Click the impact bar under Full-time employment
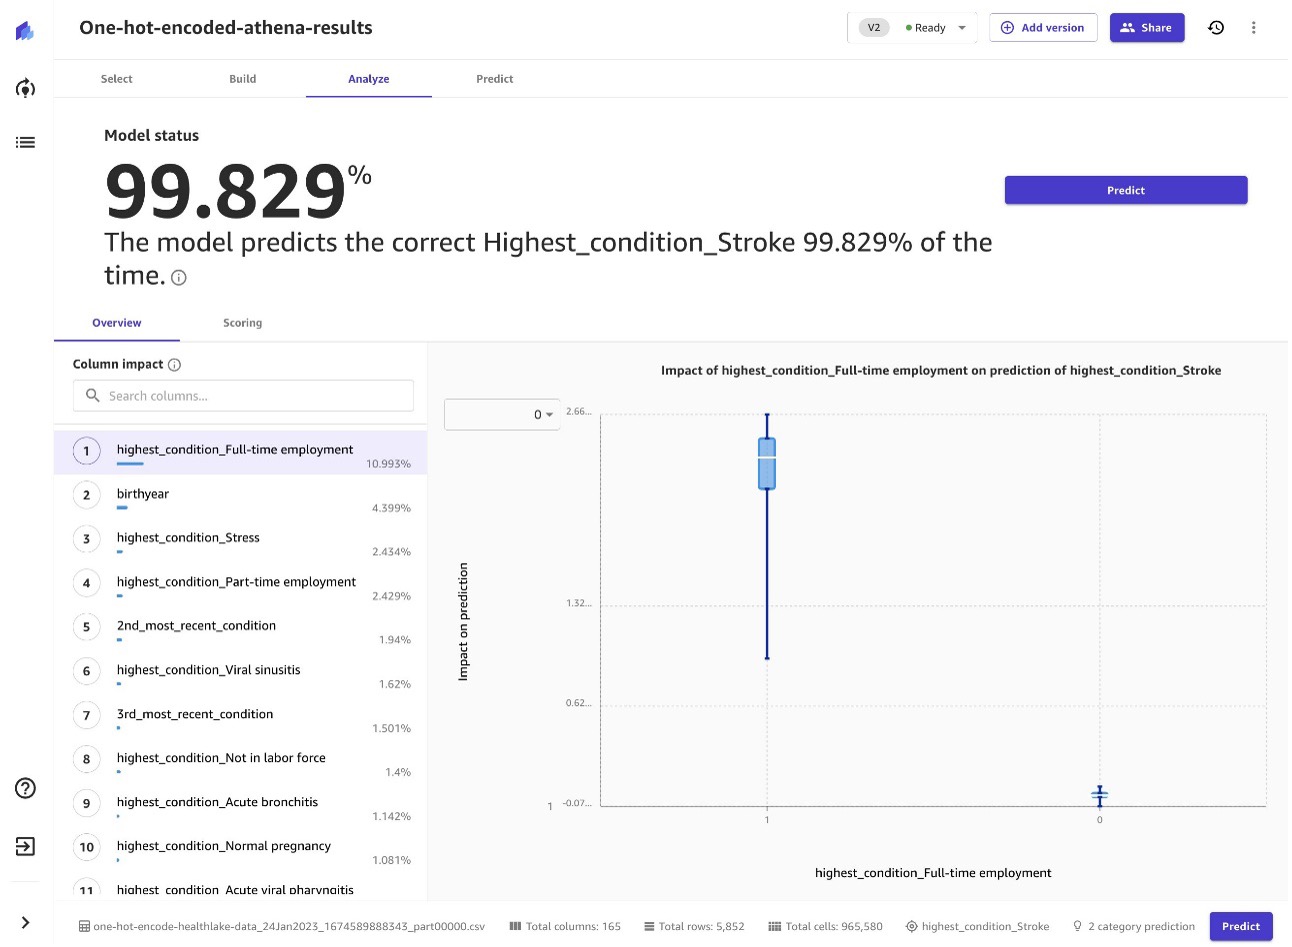This screenshot has height=947, width=1292. click(130, 464)
